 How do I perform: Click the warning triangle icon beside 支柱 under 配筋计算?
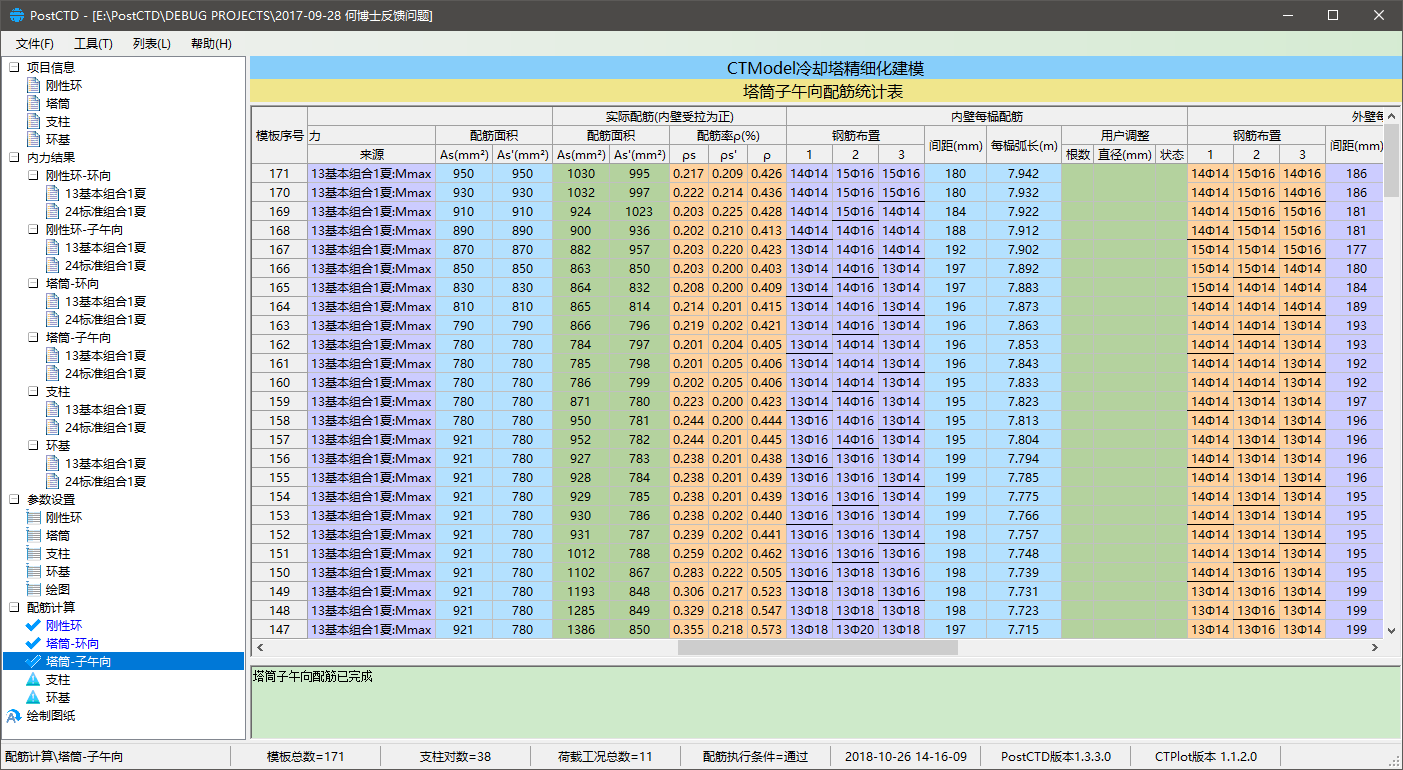(x=34, y=680)
